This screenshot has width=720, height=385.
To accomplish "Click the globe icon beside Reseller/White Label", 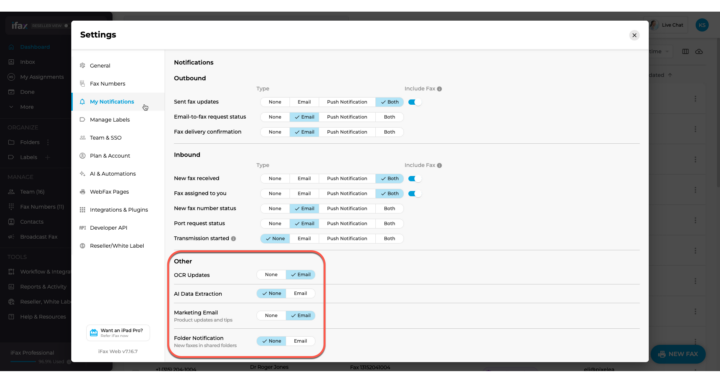I will (83, 246).
